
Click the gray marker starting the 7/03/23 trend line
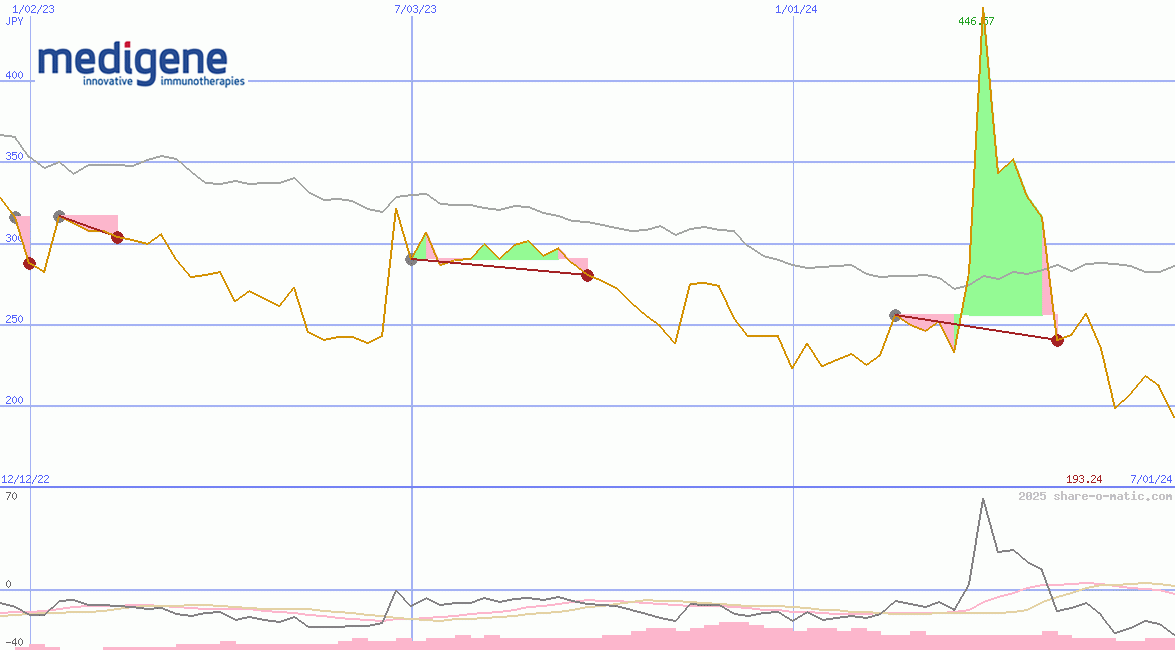411,259
